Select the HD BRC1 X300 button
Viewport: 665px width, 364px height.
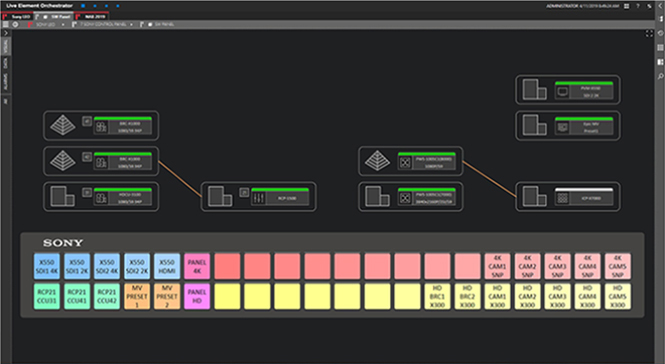coord(437,296)
